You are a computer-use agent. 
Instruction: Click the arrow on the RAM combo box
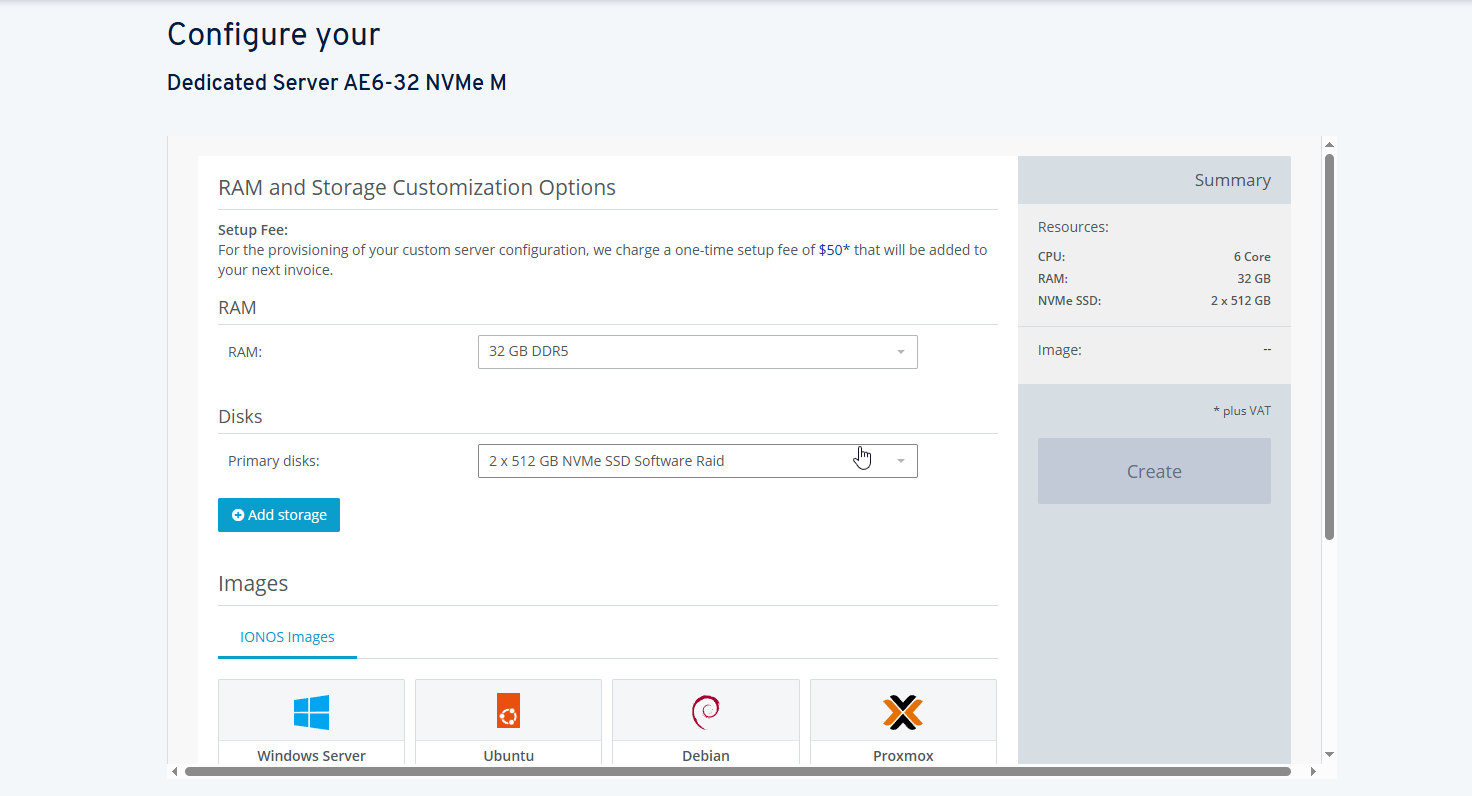click(900, 352)
